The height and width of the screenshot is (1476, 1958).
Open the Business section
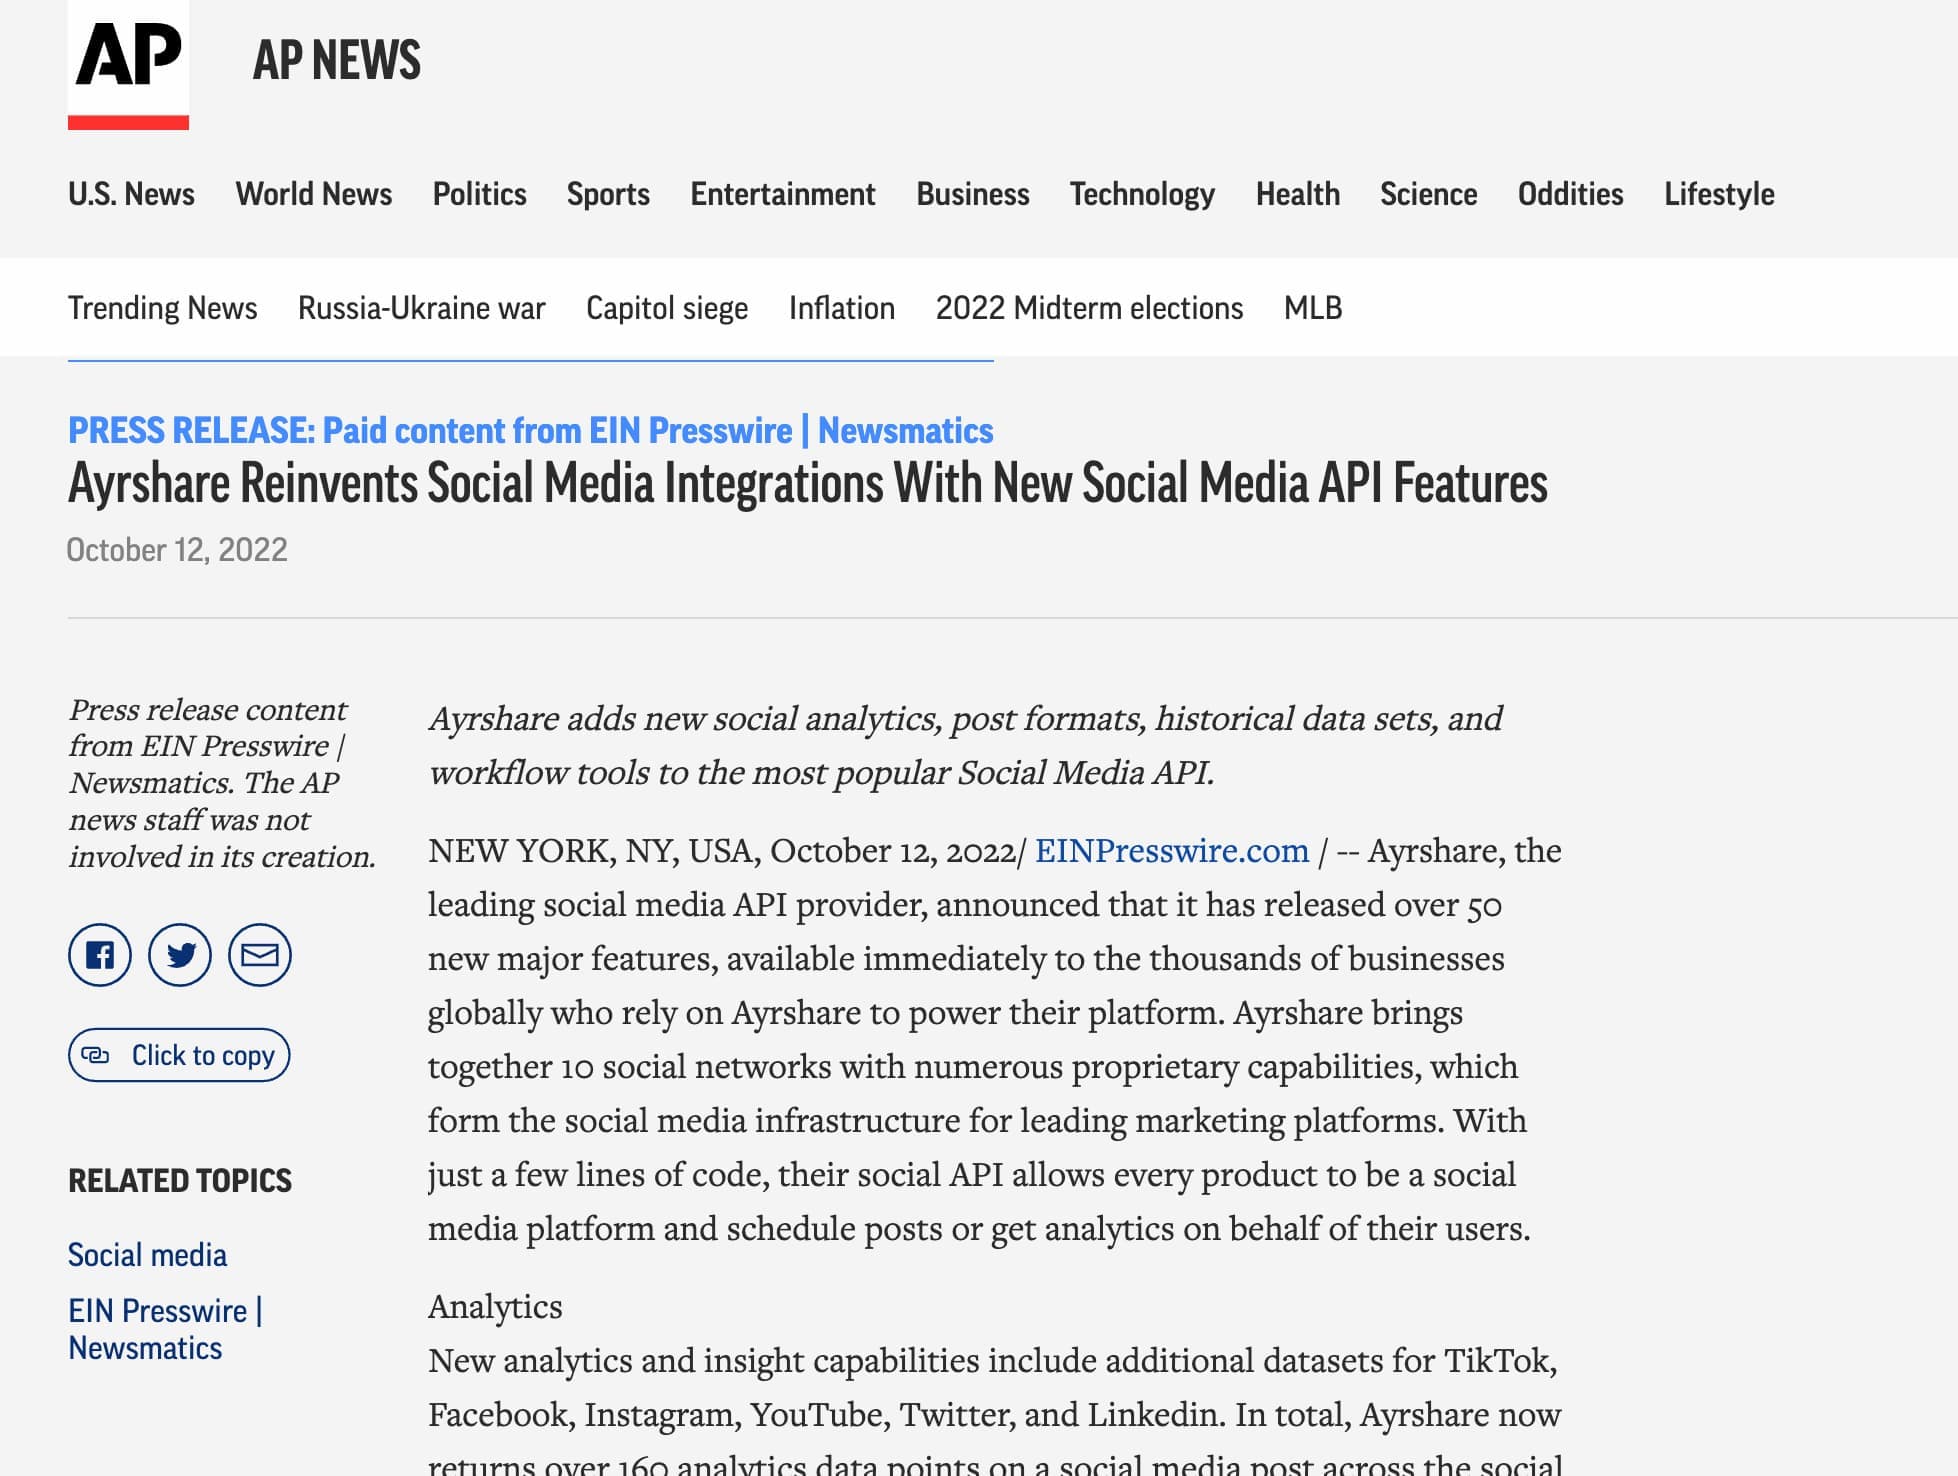[973, 194]
